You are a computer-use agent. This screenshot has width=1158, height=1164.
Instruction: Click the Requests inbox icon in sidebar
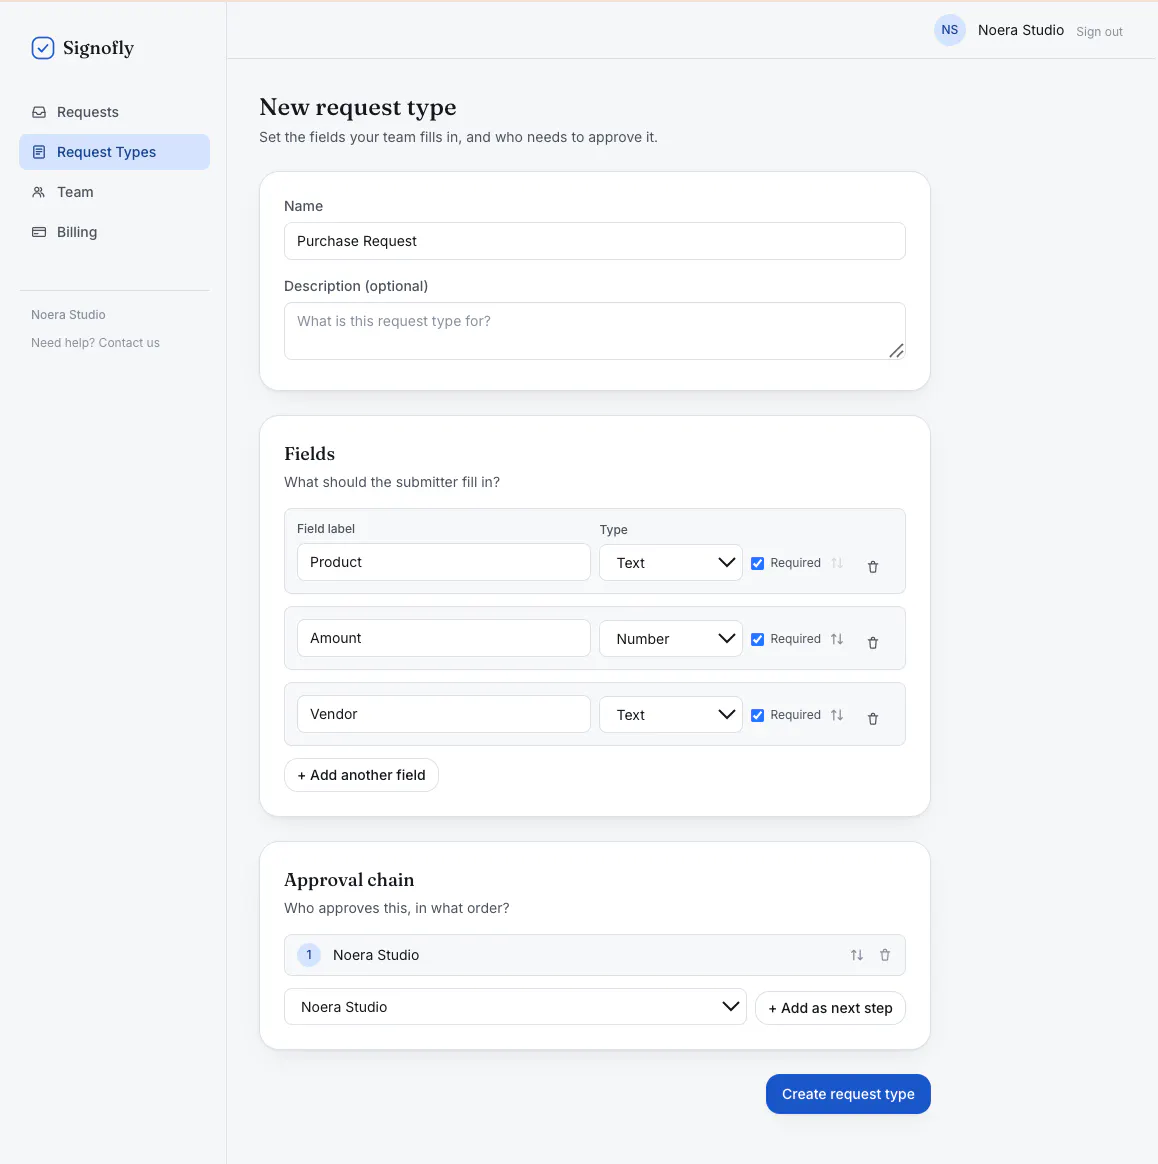[39, 112]
